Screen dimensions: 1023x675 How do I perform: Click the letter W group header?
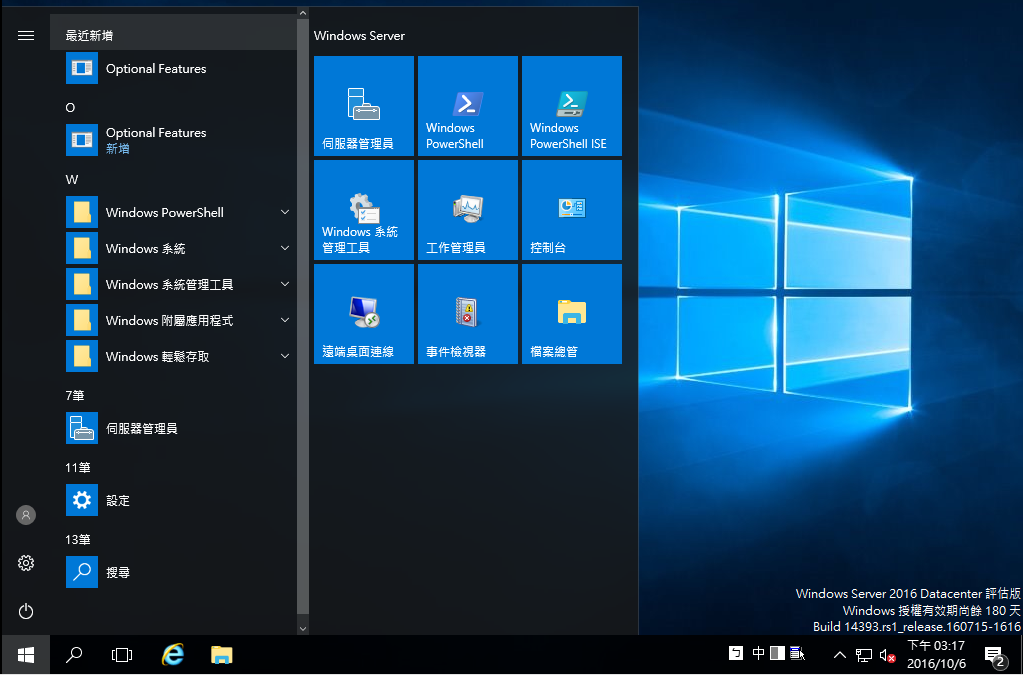pos(72,179)
